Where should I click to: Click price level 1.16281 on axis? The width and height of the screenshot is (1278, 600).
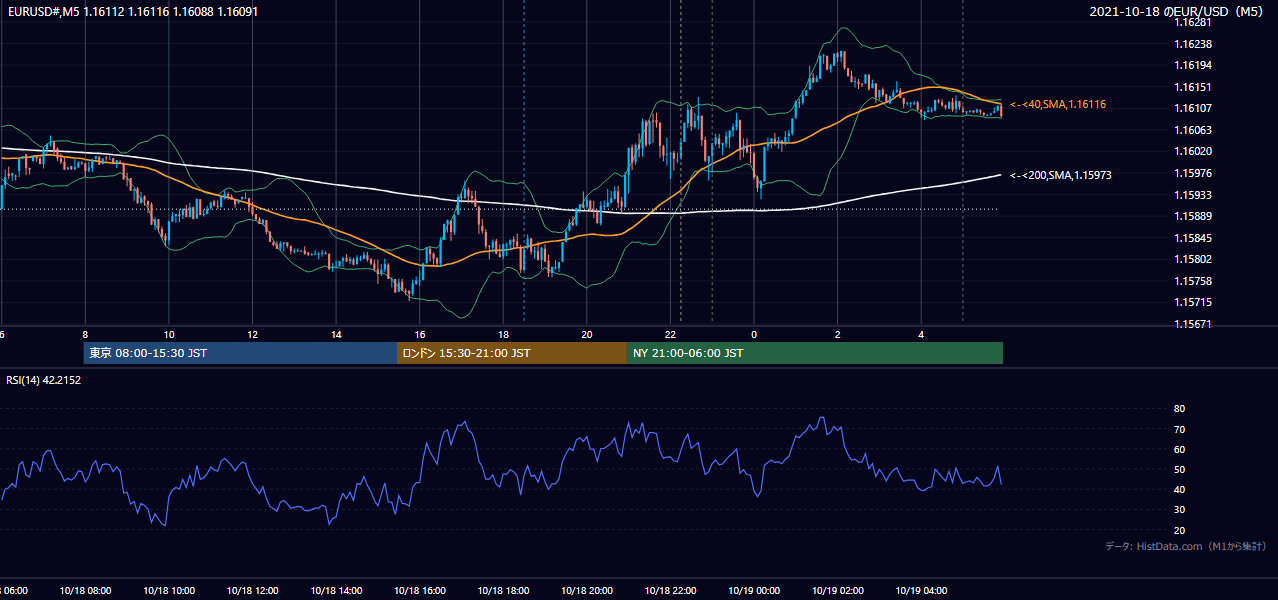[1194, 22]
